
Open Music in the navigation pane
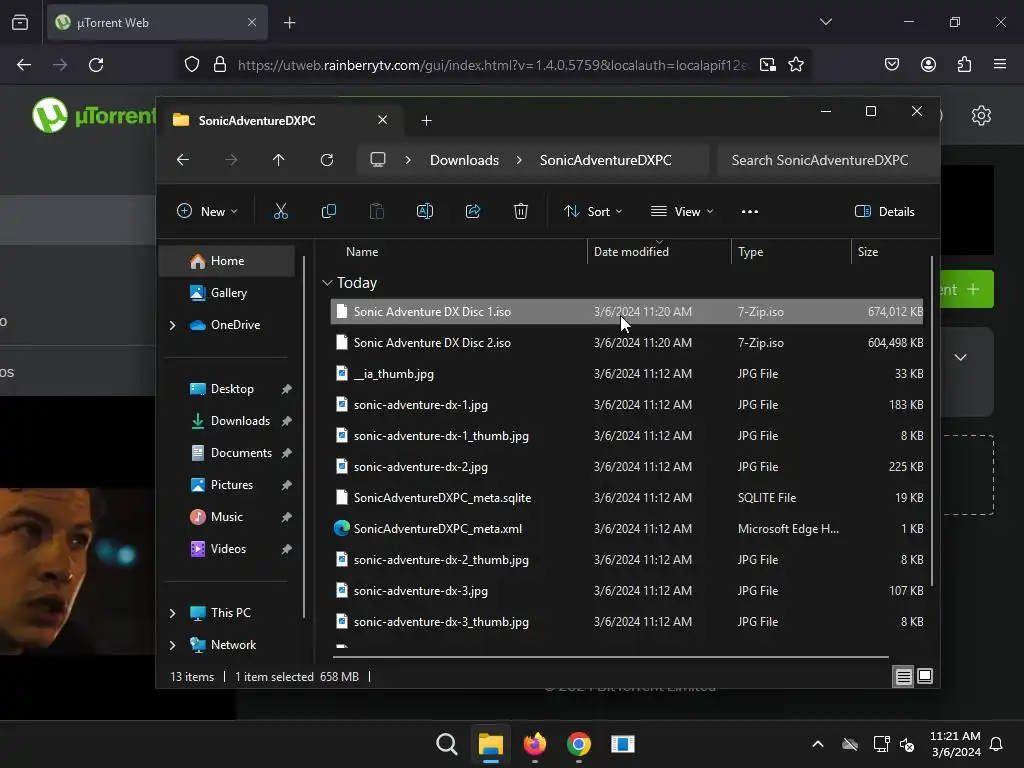pos(227,517)
